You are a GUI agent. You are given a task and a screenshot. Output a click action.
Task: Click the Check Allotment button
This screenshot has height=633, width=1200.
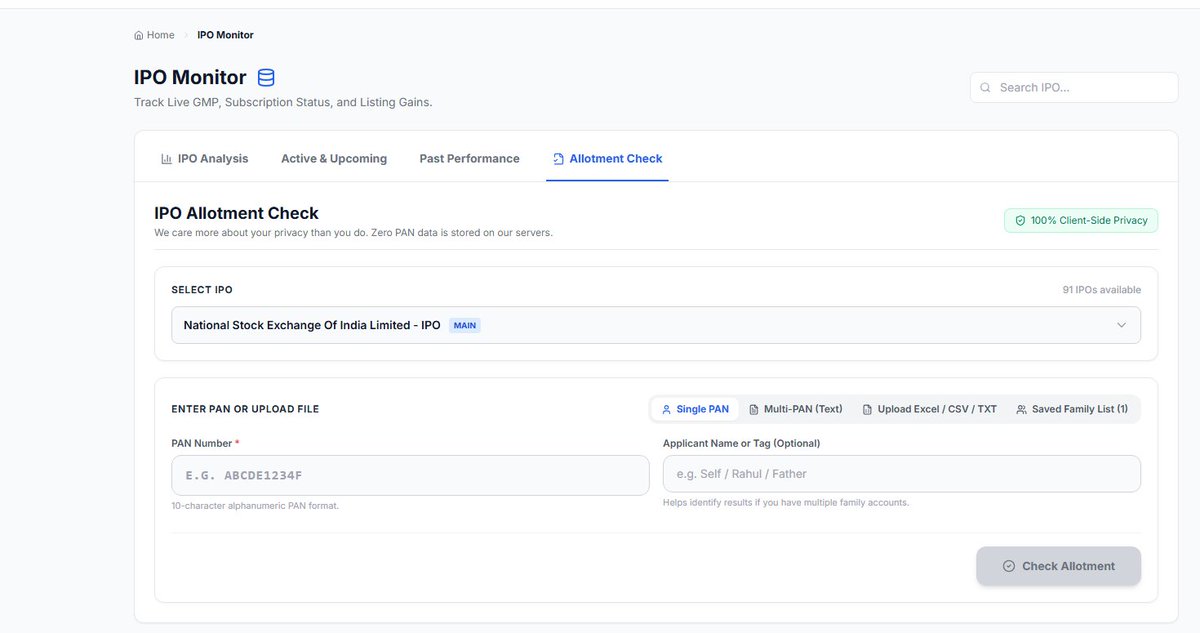[x=1059, y=566]
